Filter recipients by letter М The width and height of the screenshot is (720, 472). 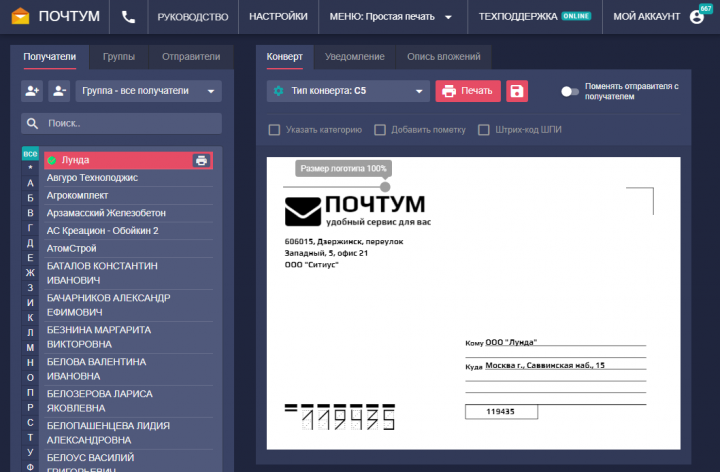[30, 348]
